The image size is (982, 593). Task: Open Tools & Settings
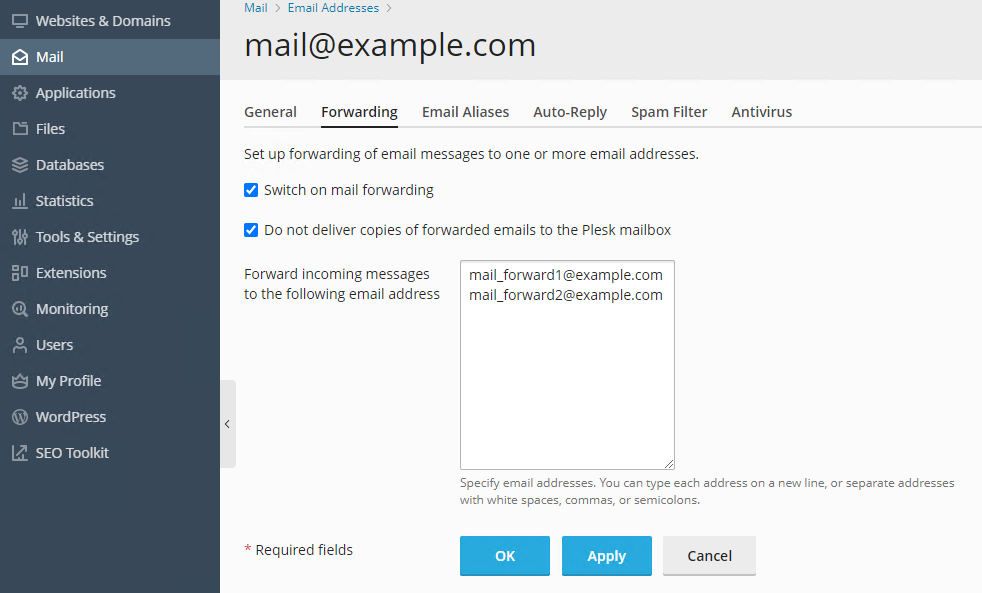(87, 236)
